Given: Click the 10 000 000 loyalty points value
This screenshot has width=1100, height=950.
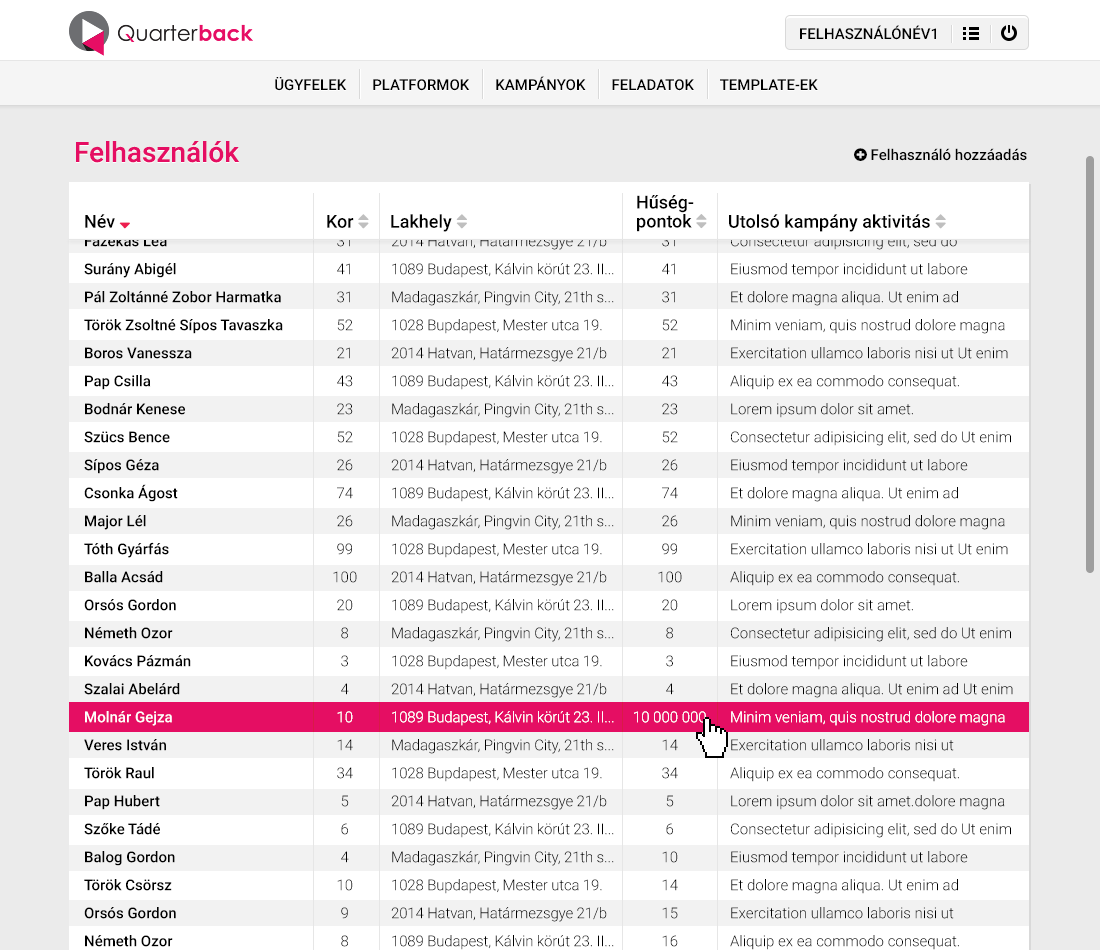Looking at the screenshot, I should tap(670, 718).
